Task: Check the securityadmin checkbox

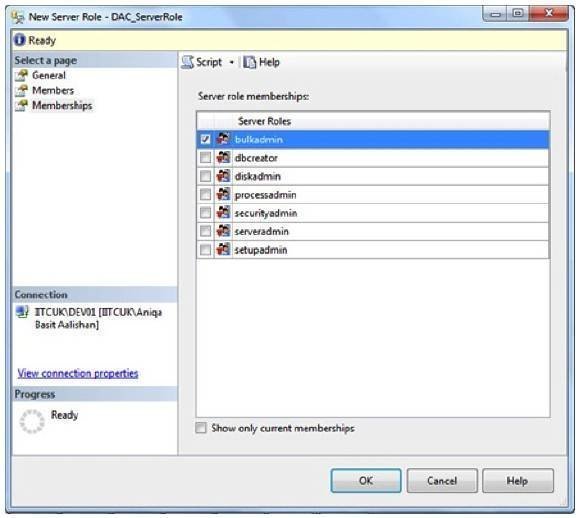Action: pyautogui.click(x=205, y=213)
